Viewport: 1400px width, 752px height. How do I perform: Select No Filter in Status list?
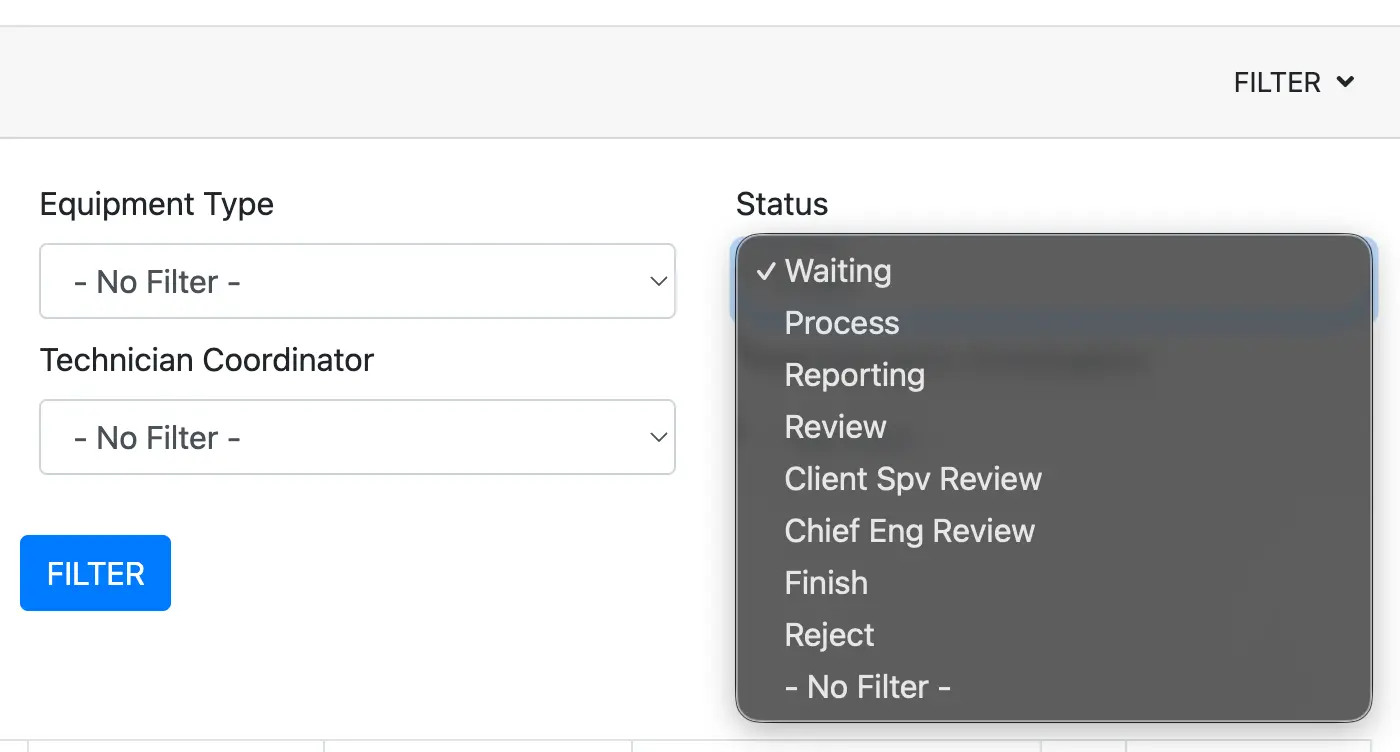pos(867,687)
